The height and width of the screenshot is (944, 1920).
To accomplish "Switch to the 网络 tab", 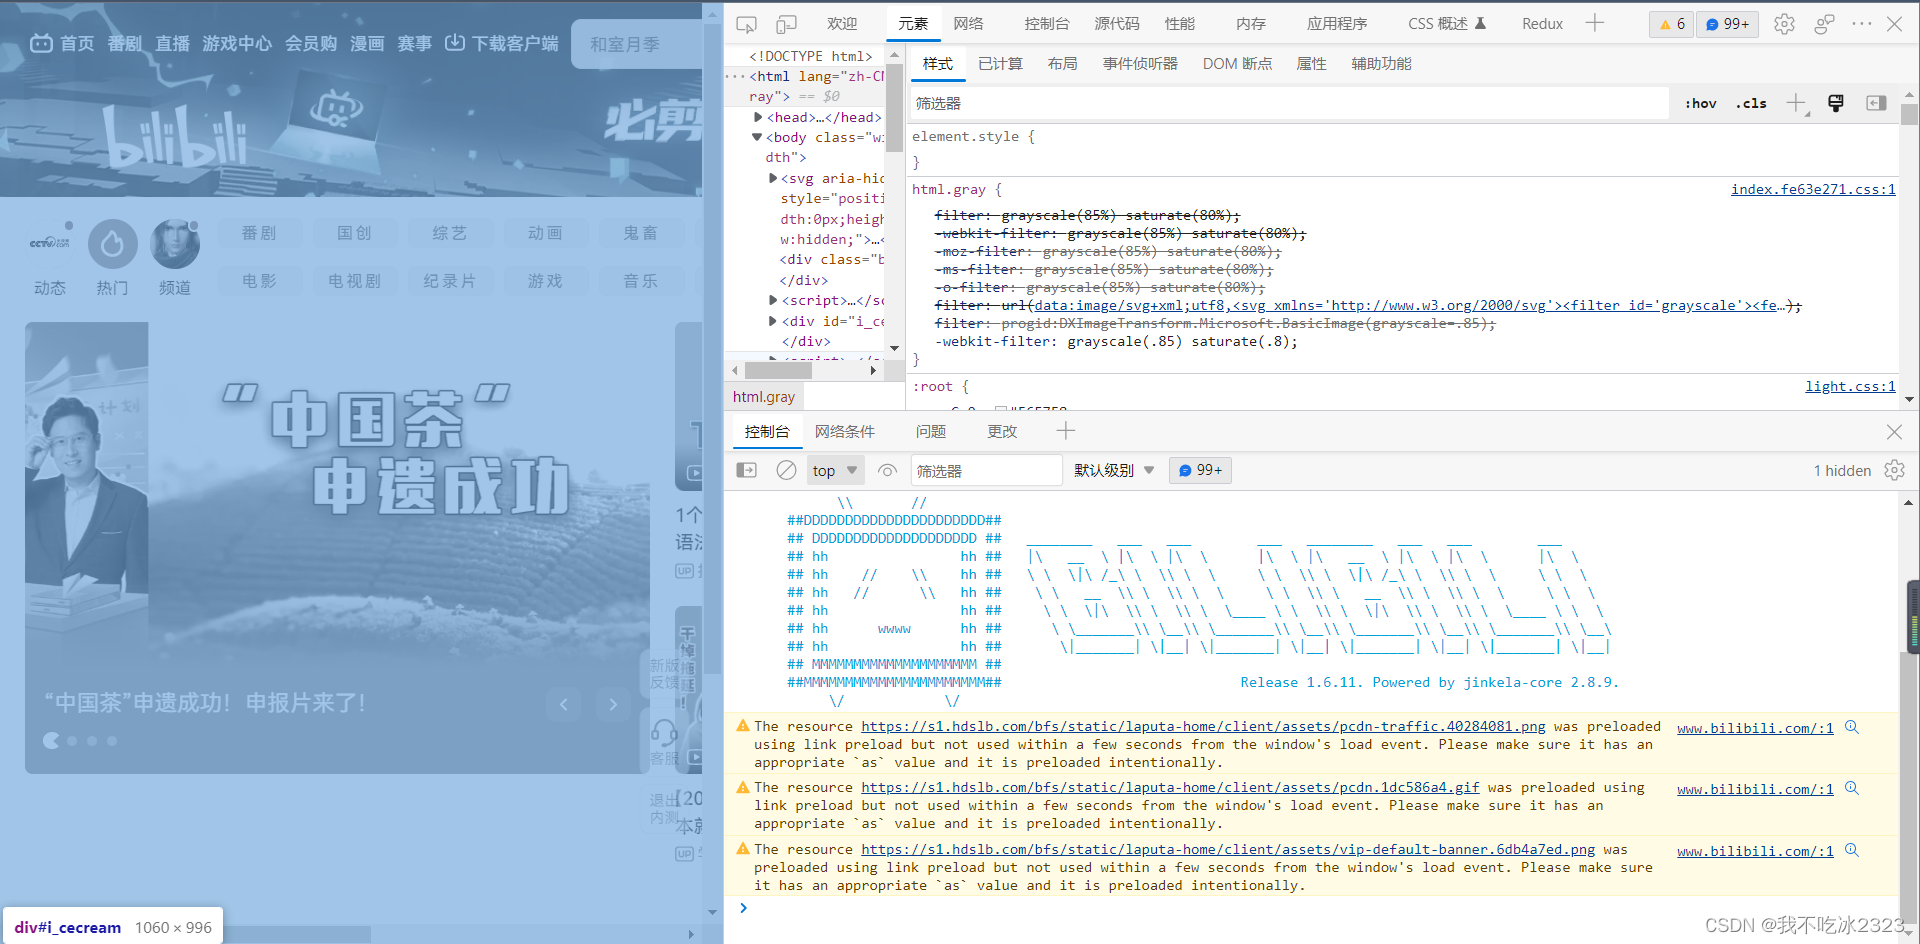I will pyautogui.click(x=968, y=24).
